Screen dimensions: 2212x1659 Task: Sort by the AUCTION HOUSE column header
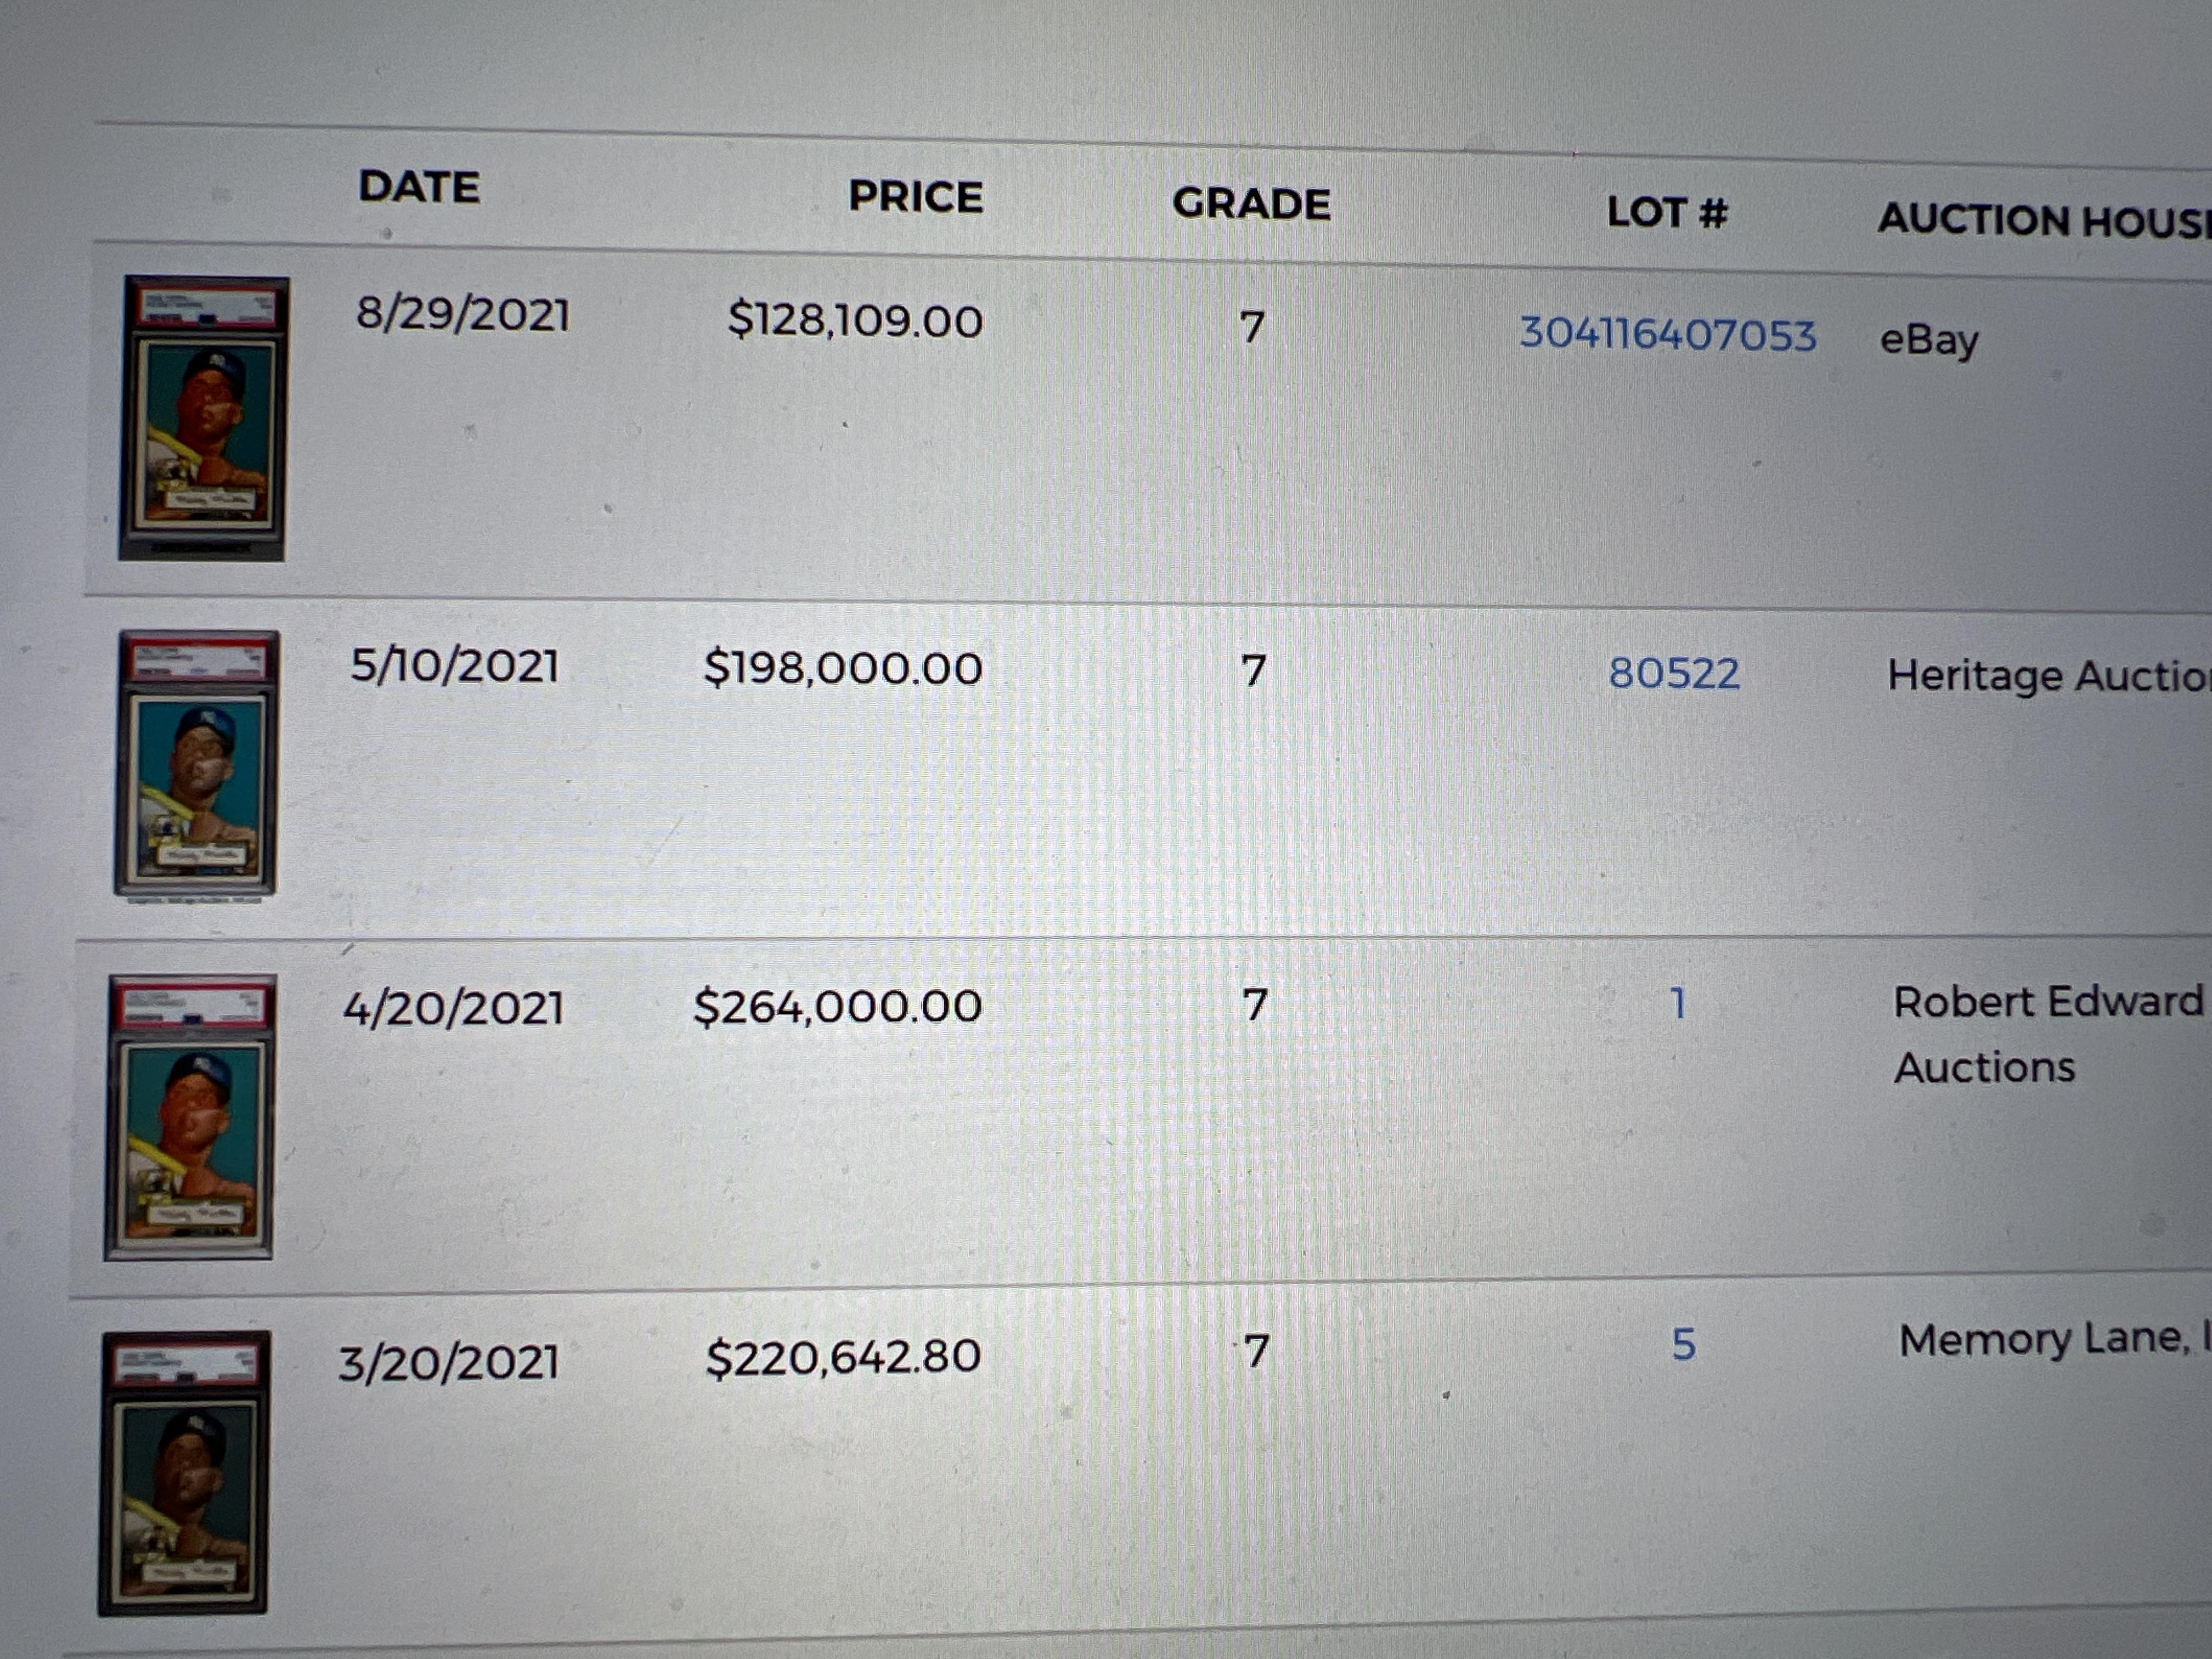click(2040, 220)
